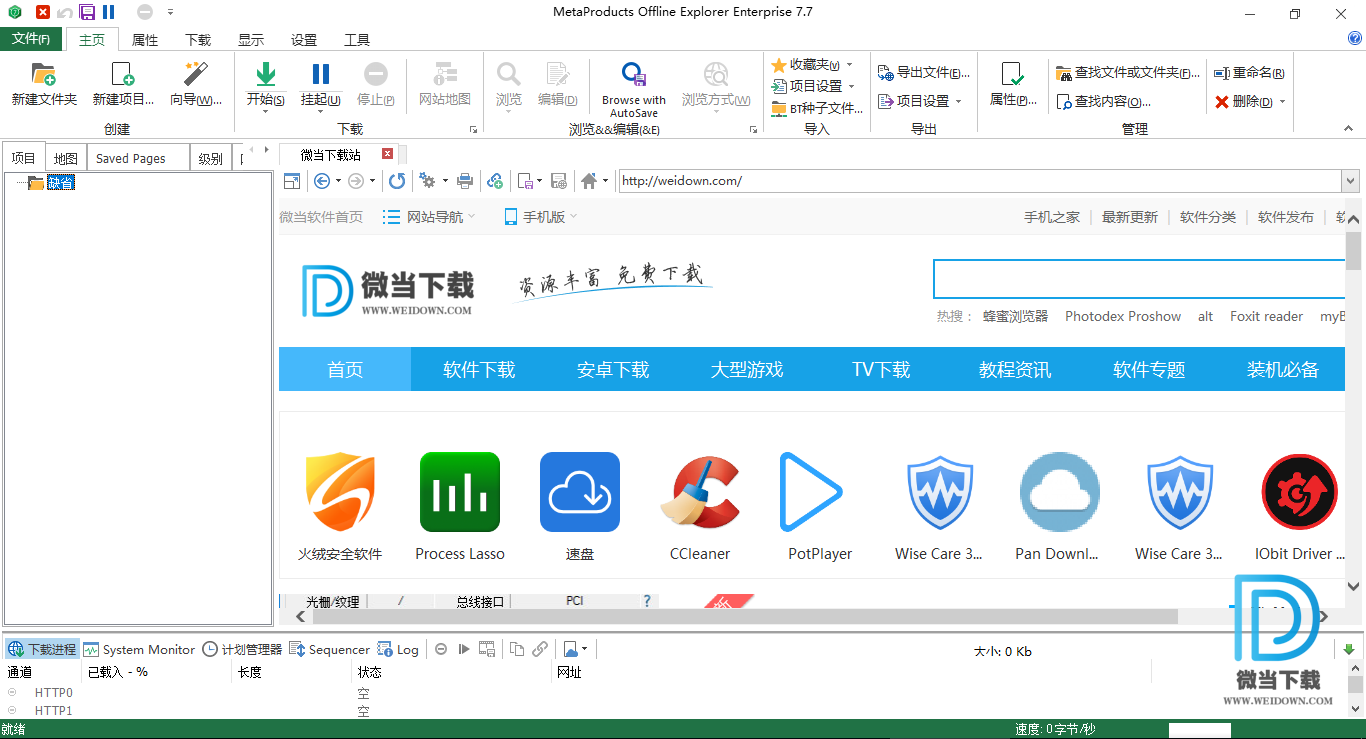This screenshot has width=1366, height=739.
Task: Open the back history dropdown arrow
Action: tap(338, 181)
